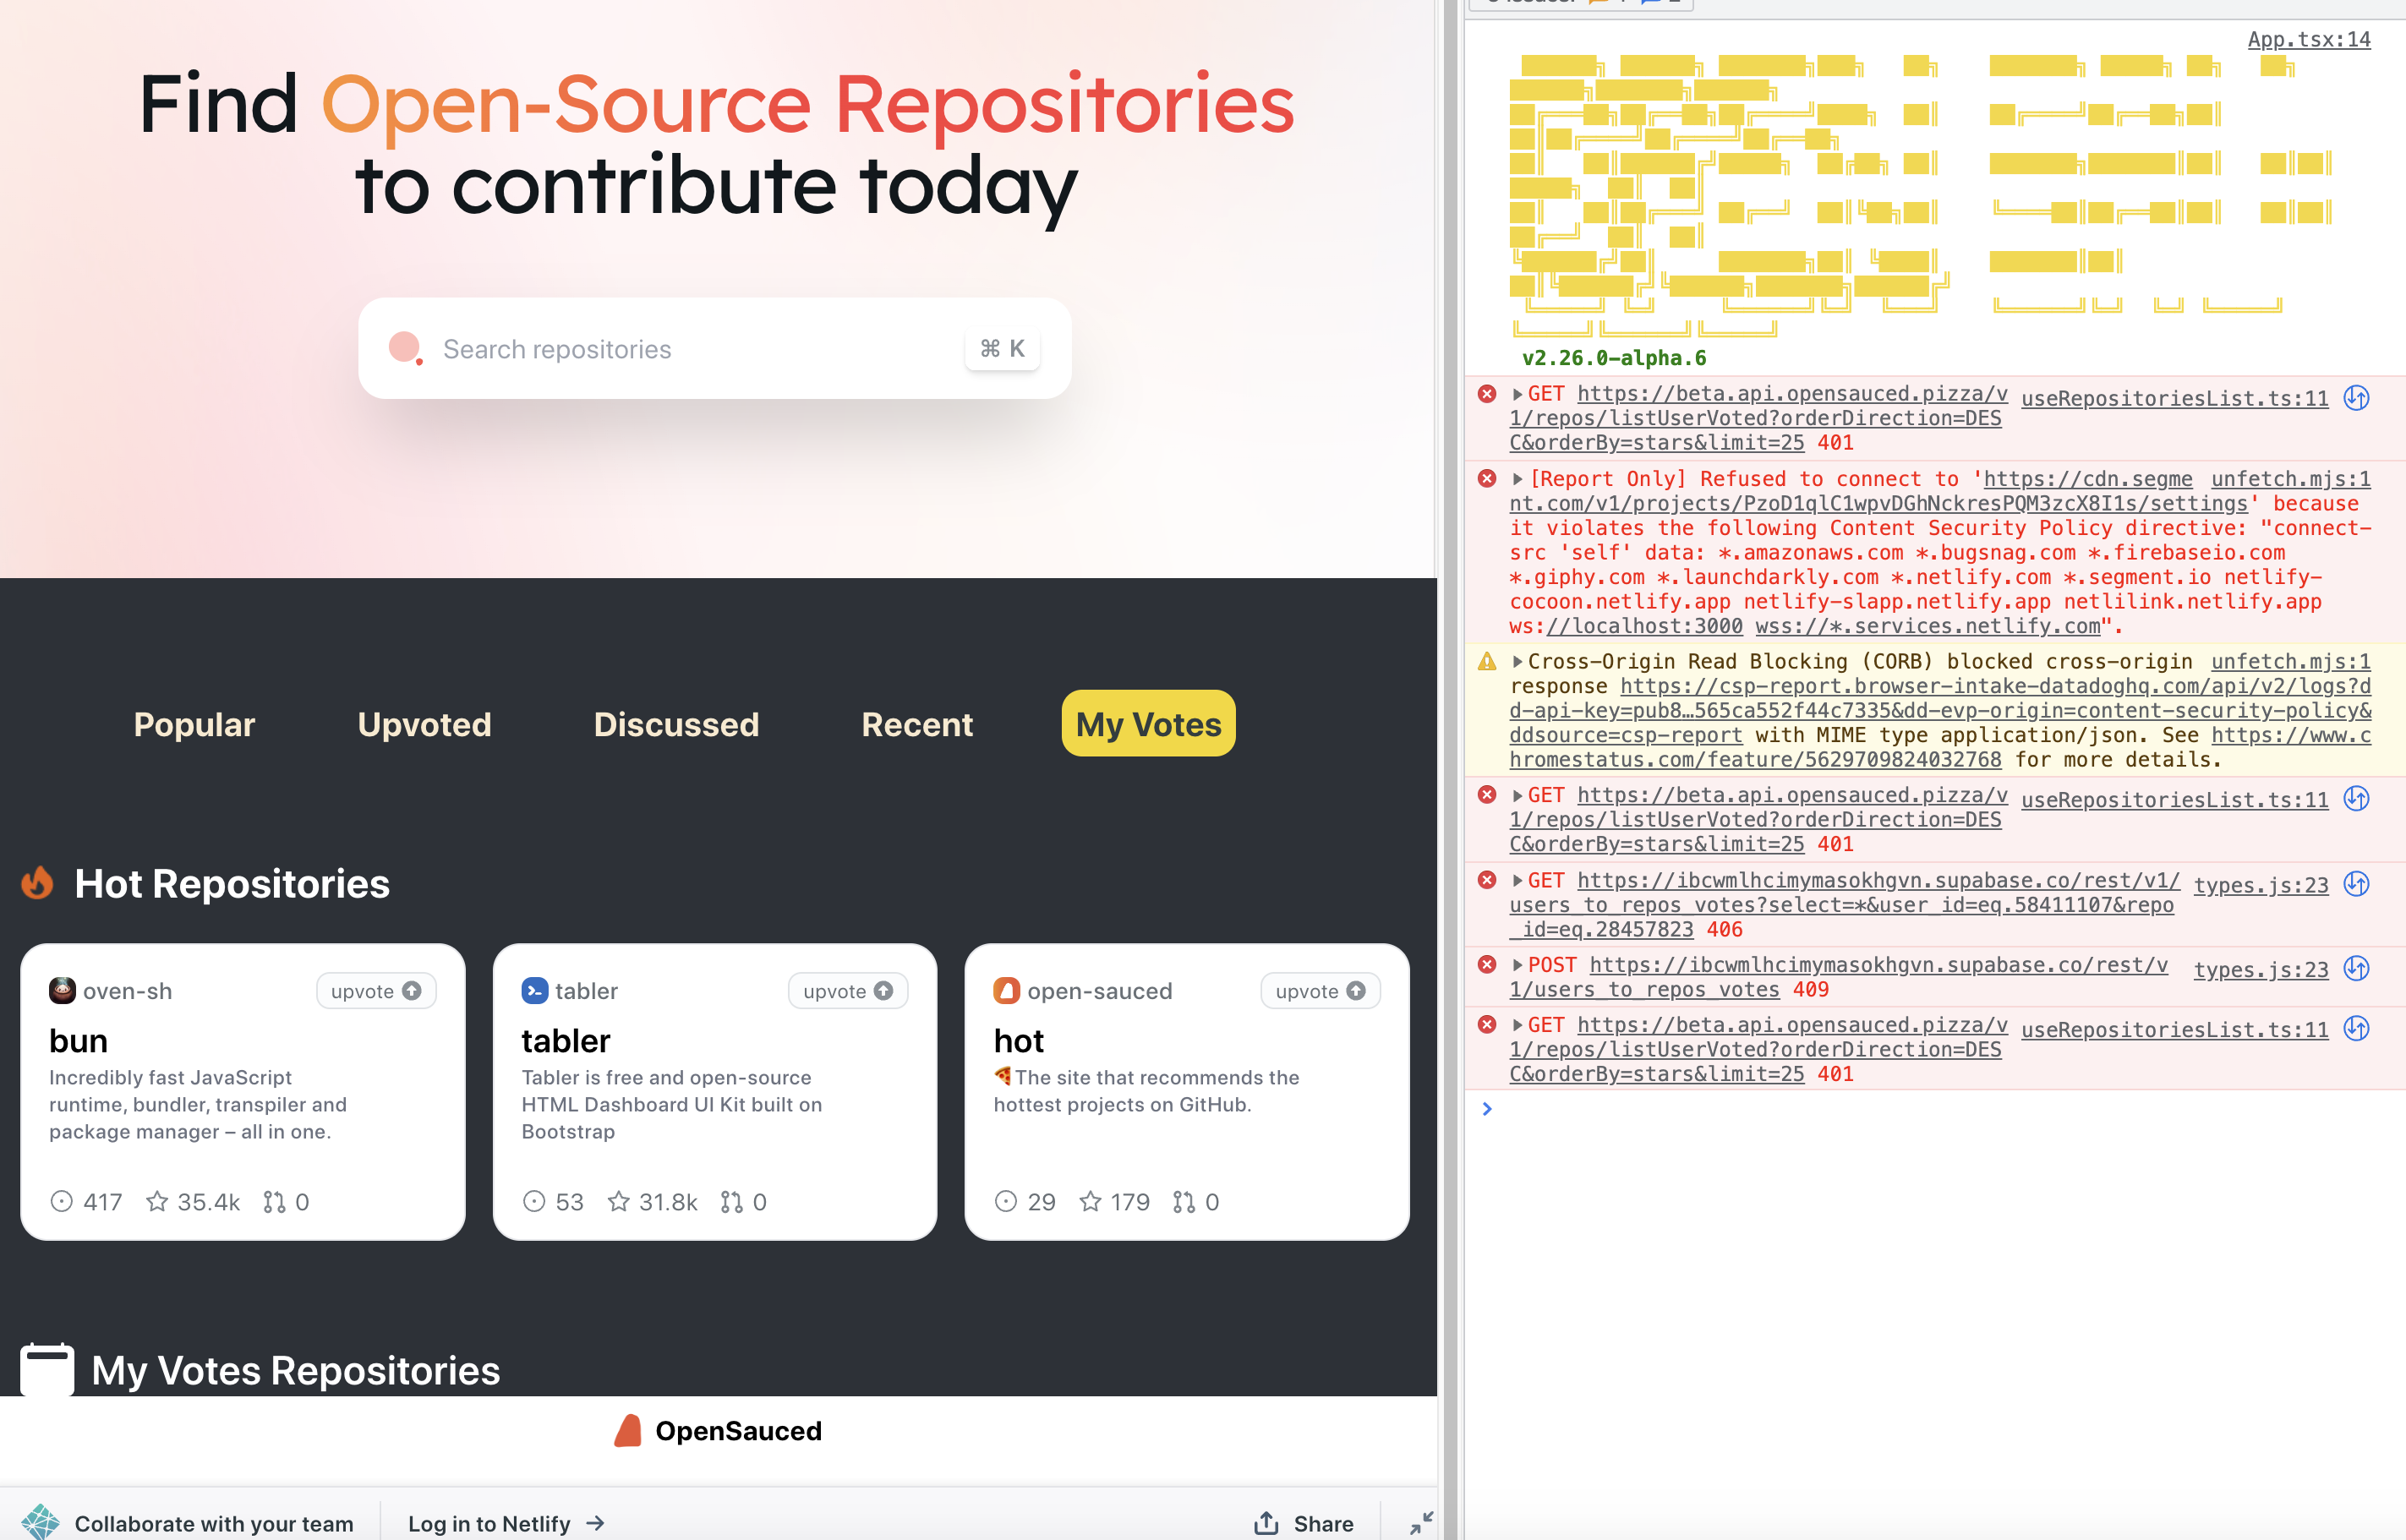Click the OpenSauced footer logo
This screenshot has height=1540, width=2406.
pos(718,1431)
